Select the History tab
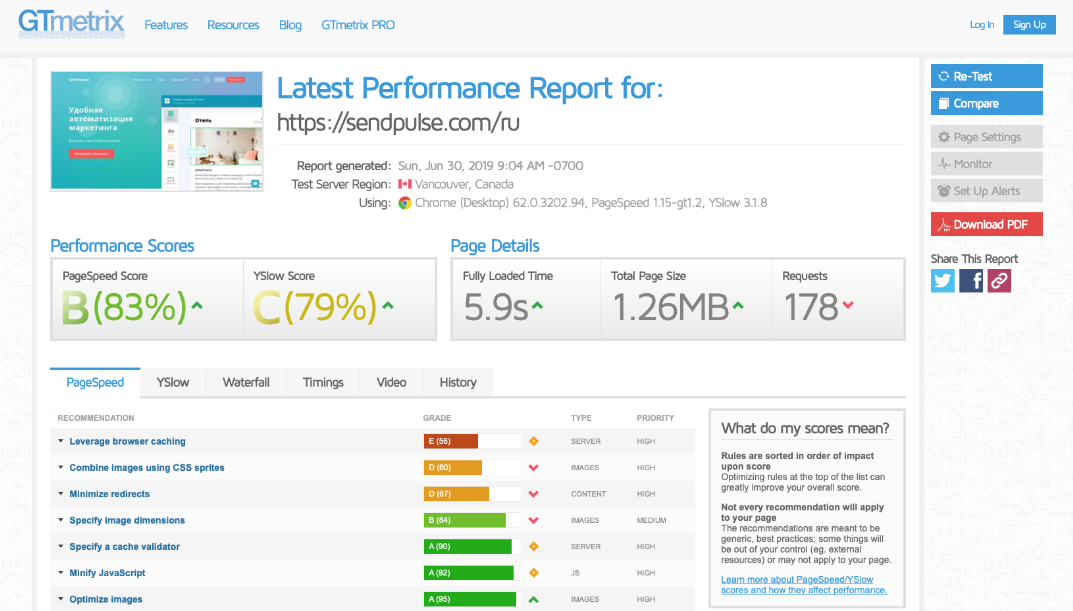The image size is (1073, 611). click(x=458, y=382)
